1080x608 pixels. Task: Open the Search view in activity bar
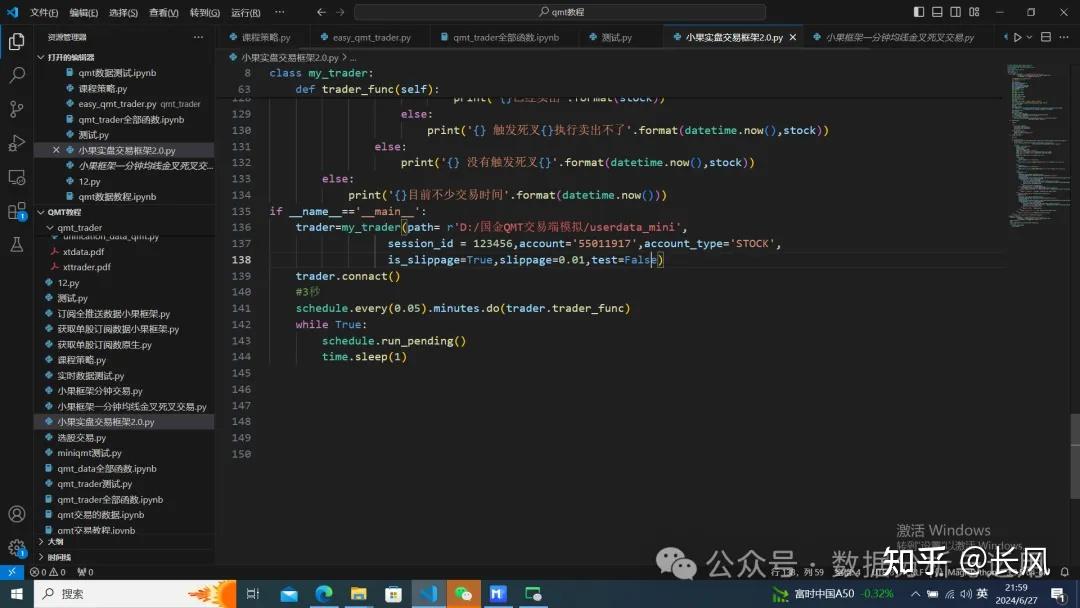pos(16,75)
